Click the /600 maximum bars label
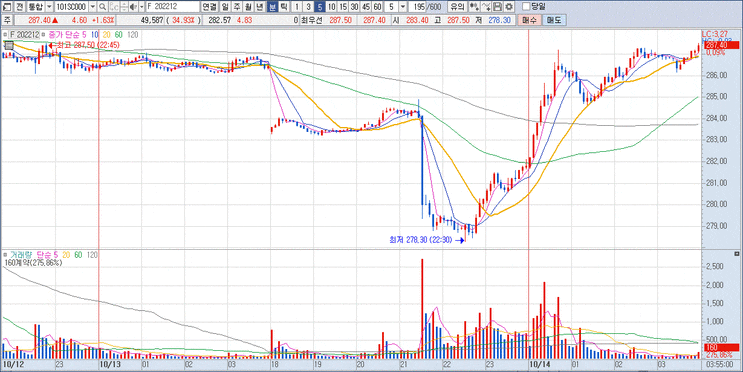This screenshot has width=743, height=372. (435, 7)
